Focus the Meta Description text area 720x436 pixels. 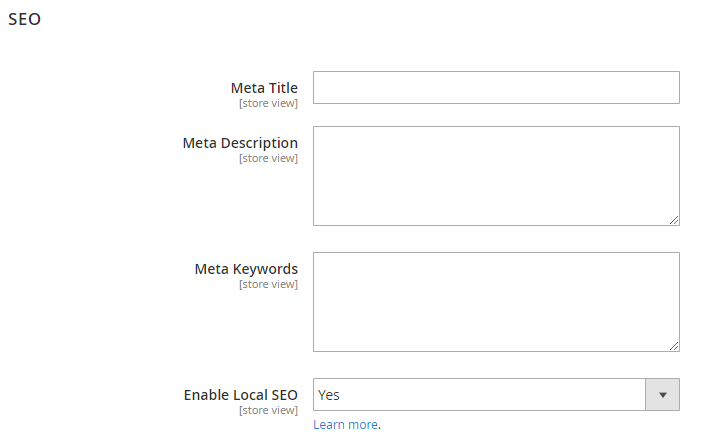496,175
